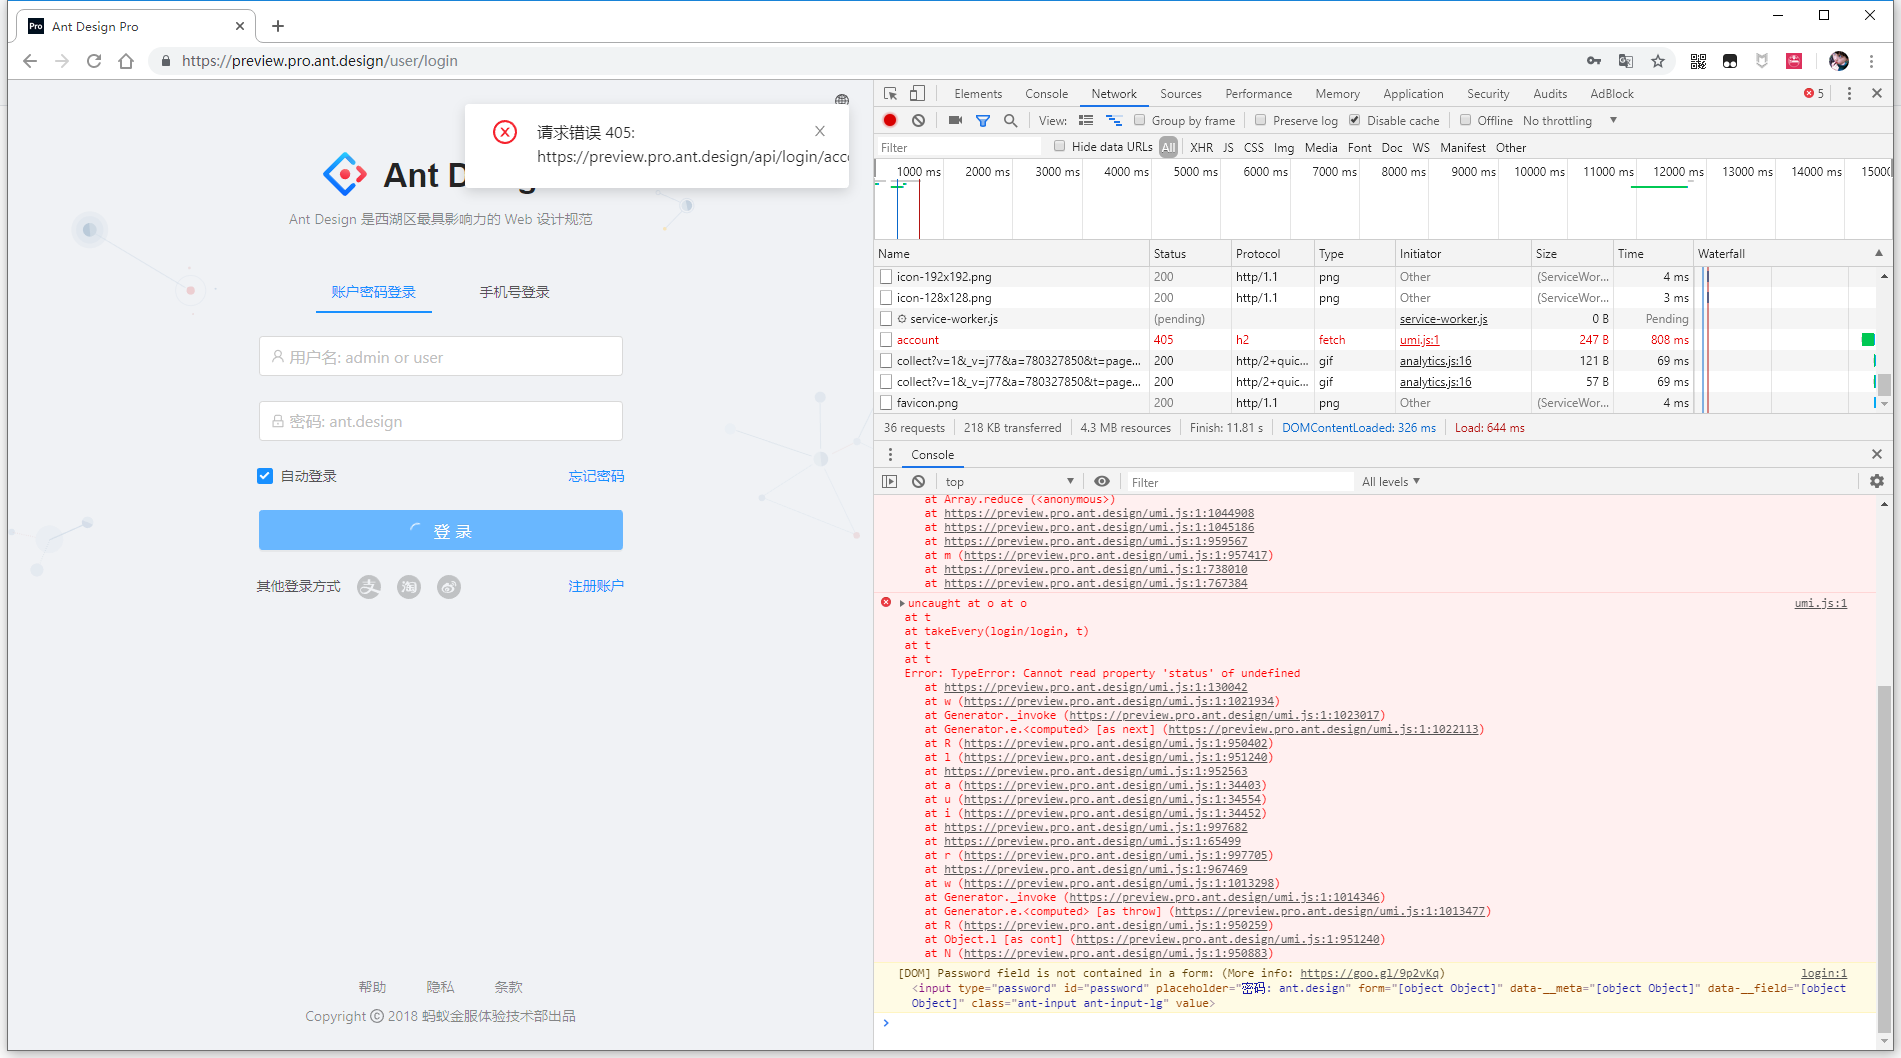Bookmark this page with the star icon
The height and width of the screenshot is (1058, 1901).
[x=1658, y=61]
